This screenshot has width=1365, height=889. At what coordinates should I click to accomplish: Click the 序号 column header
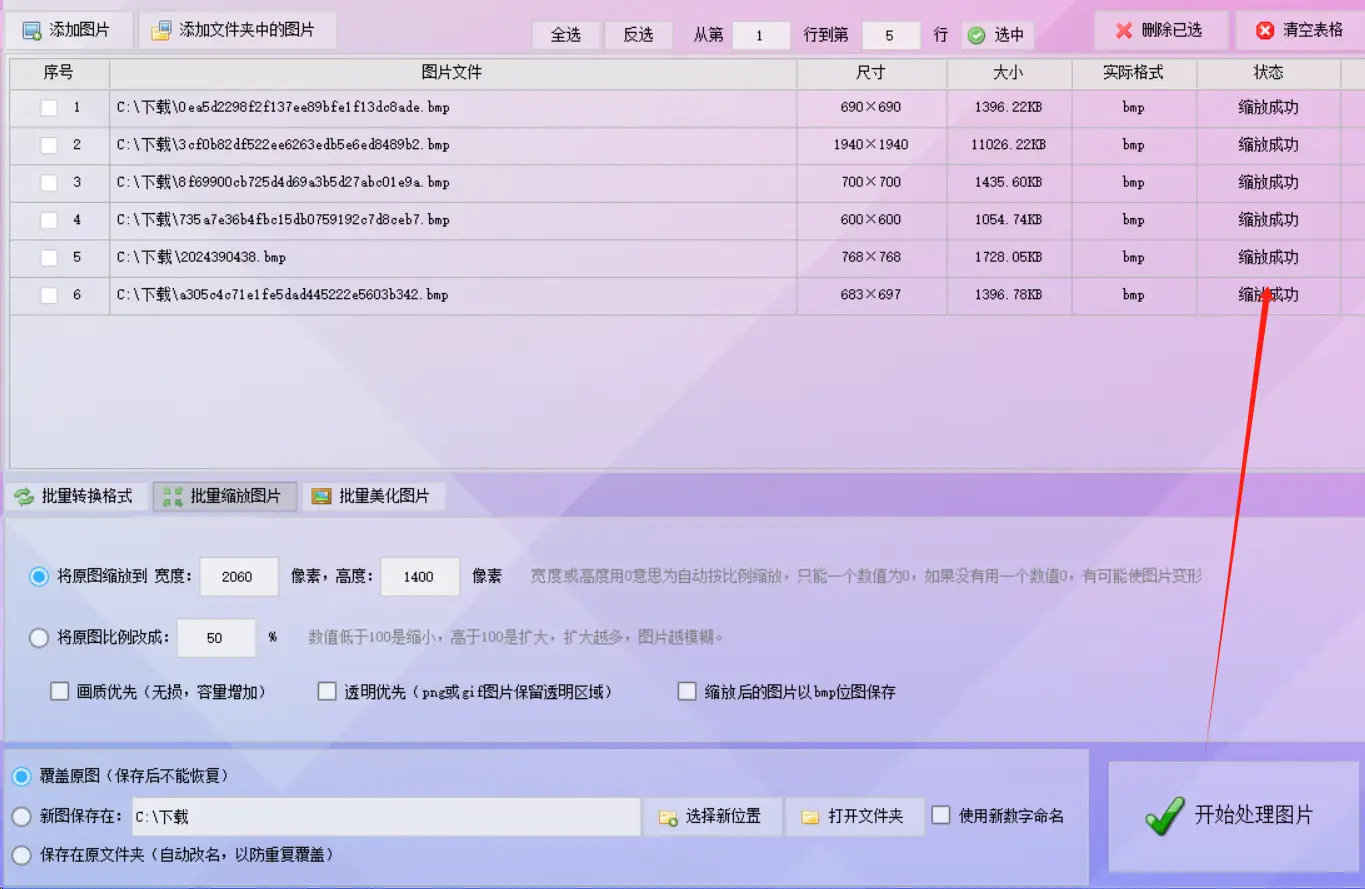point(59,73)
